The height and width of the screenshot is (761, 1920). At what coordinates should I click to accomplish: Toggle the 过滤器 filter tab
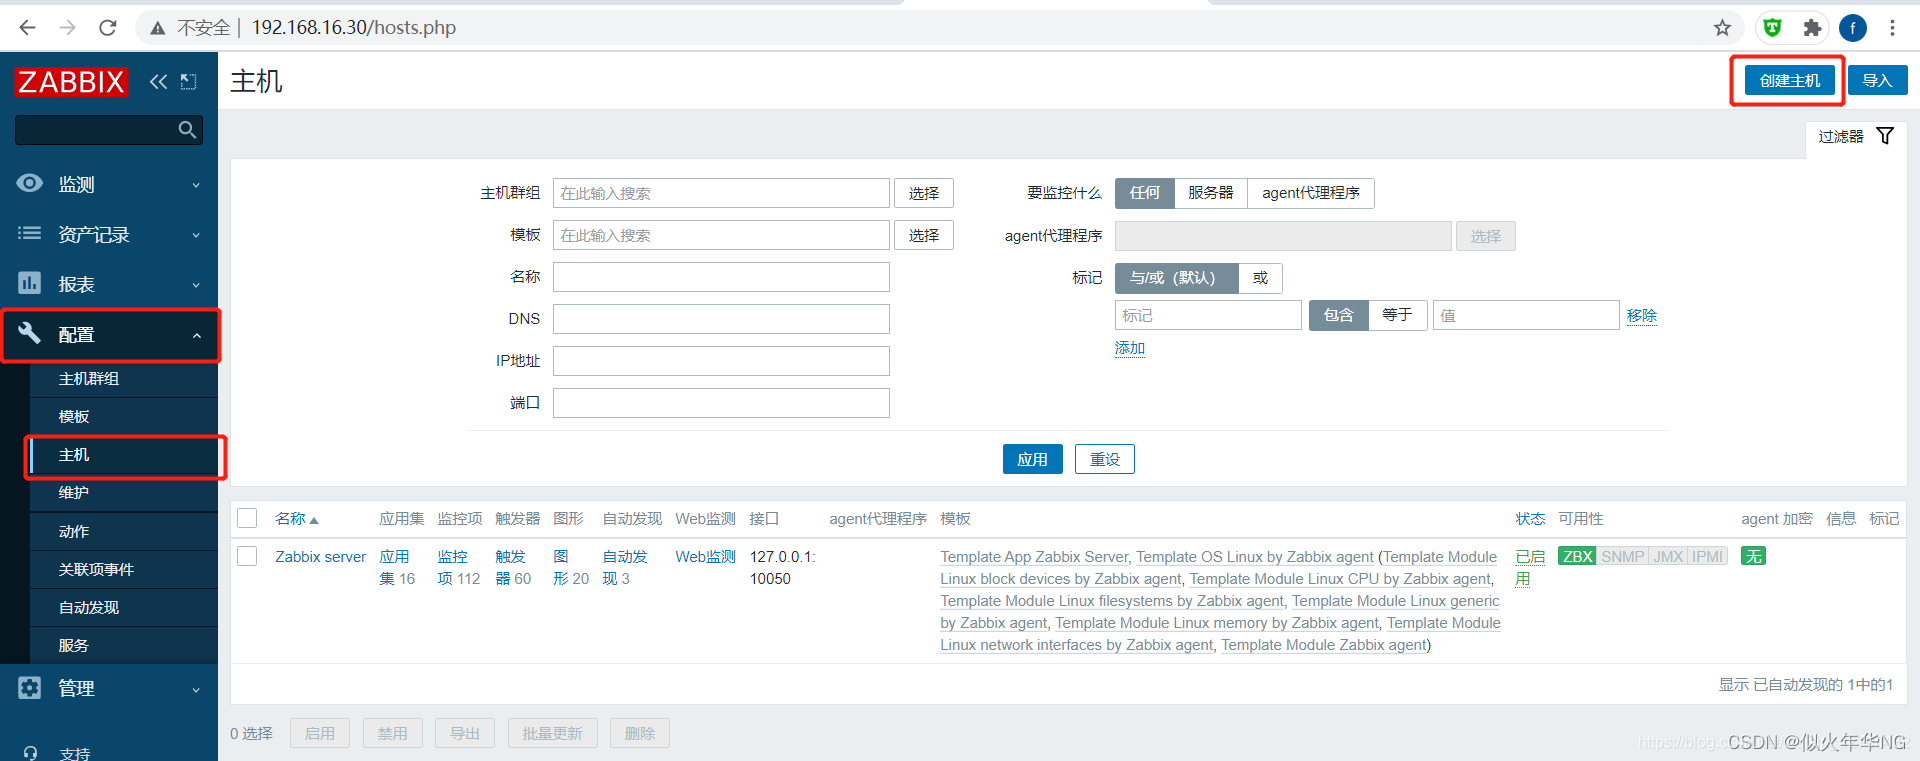[x=1855, y=136]
